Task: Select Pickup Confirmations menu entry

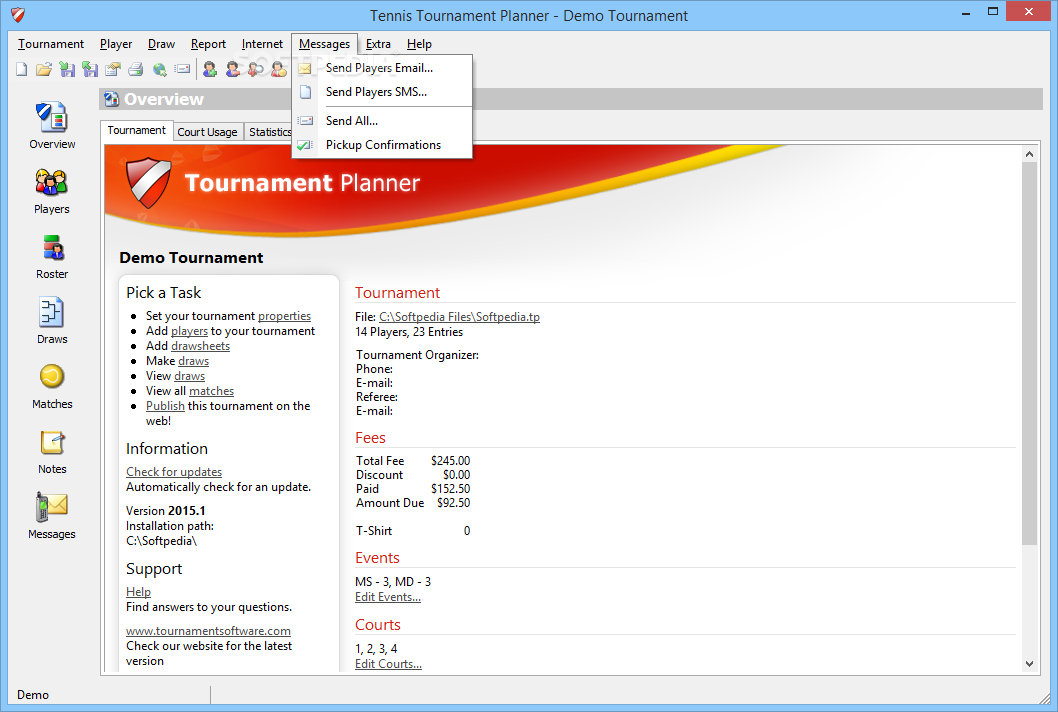Action: (x=382, y=145)
